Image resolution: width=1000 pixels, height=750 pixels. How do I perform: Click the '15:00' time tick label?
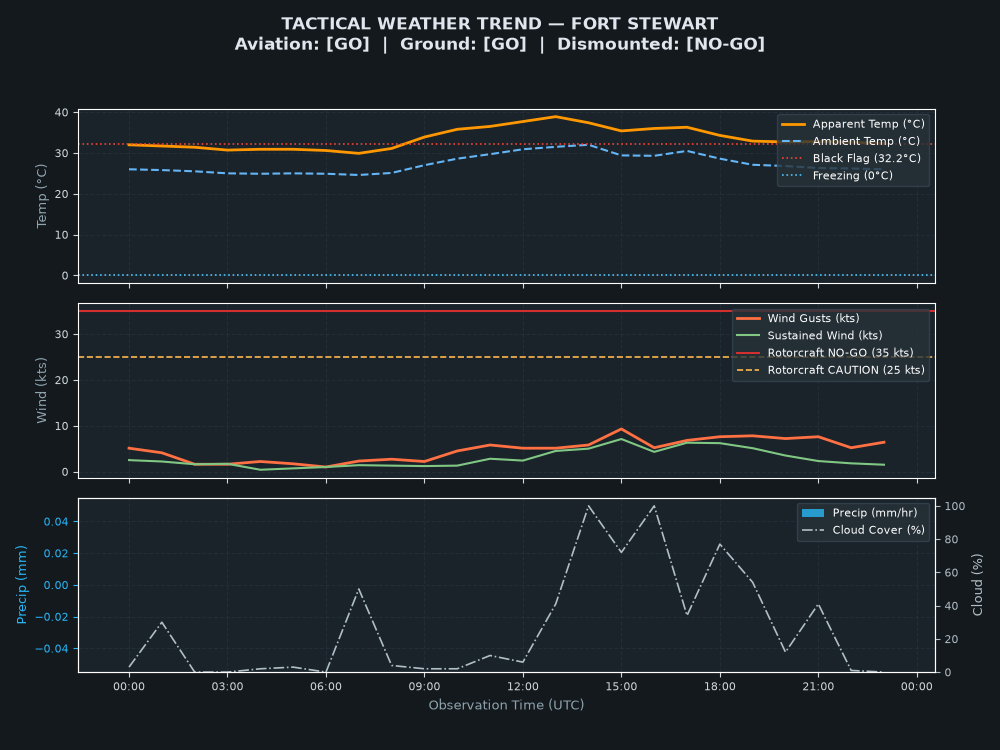pyautogui.click(x=621, y=687)
